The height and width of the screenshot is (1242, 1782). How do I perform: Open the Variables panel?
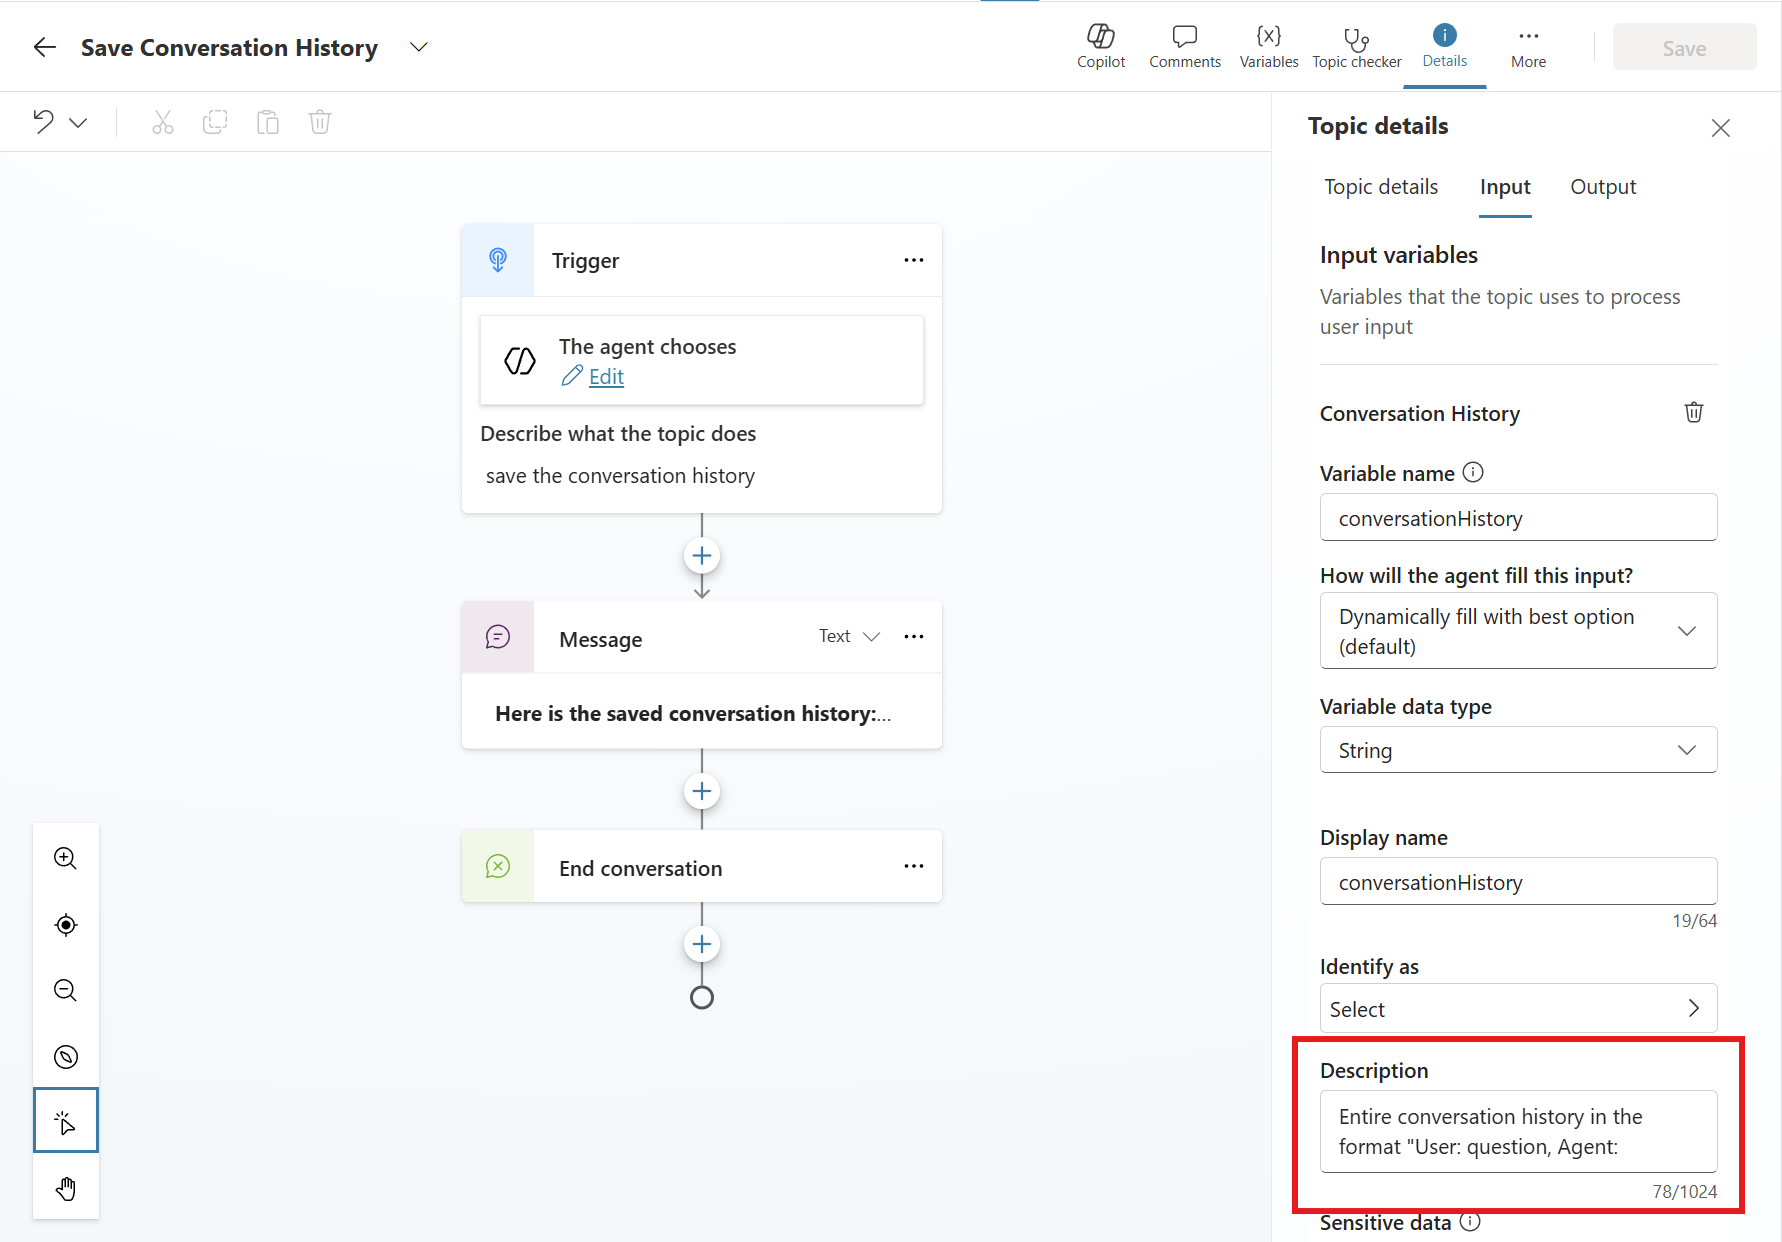[x=1268, y=46]
